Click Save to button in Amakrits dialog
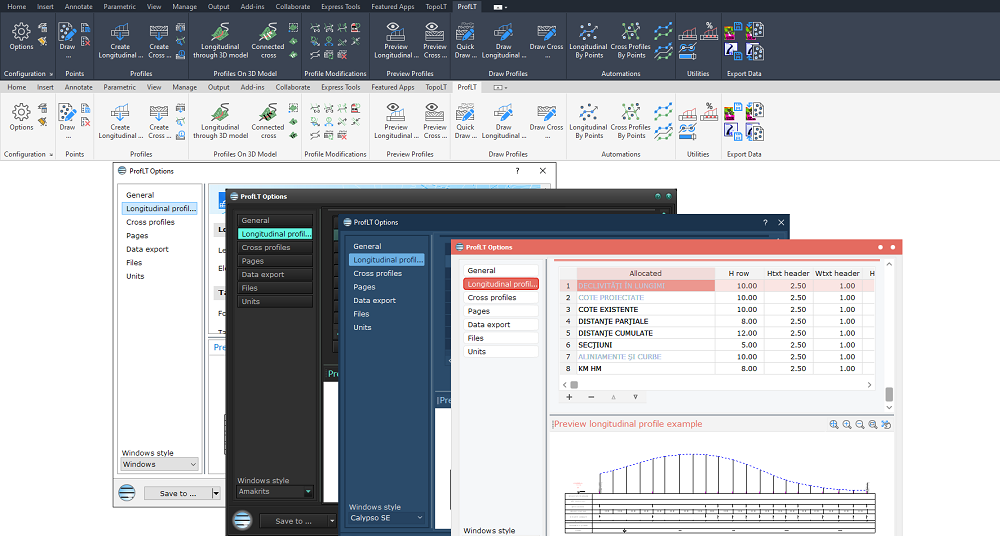 coord(293,521)
